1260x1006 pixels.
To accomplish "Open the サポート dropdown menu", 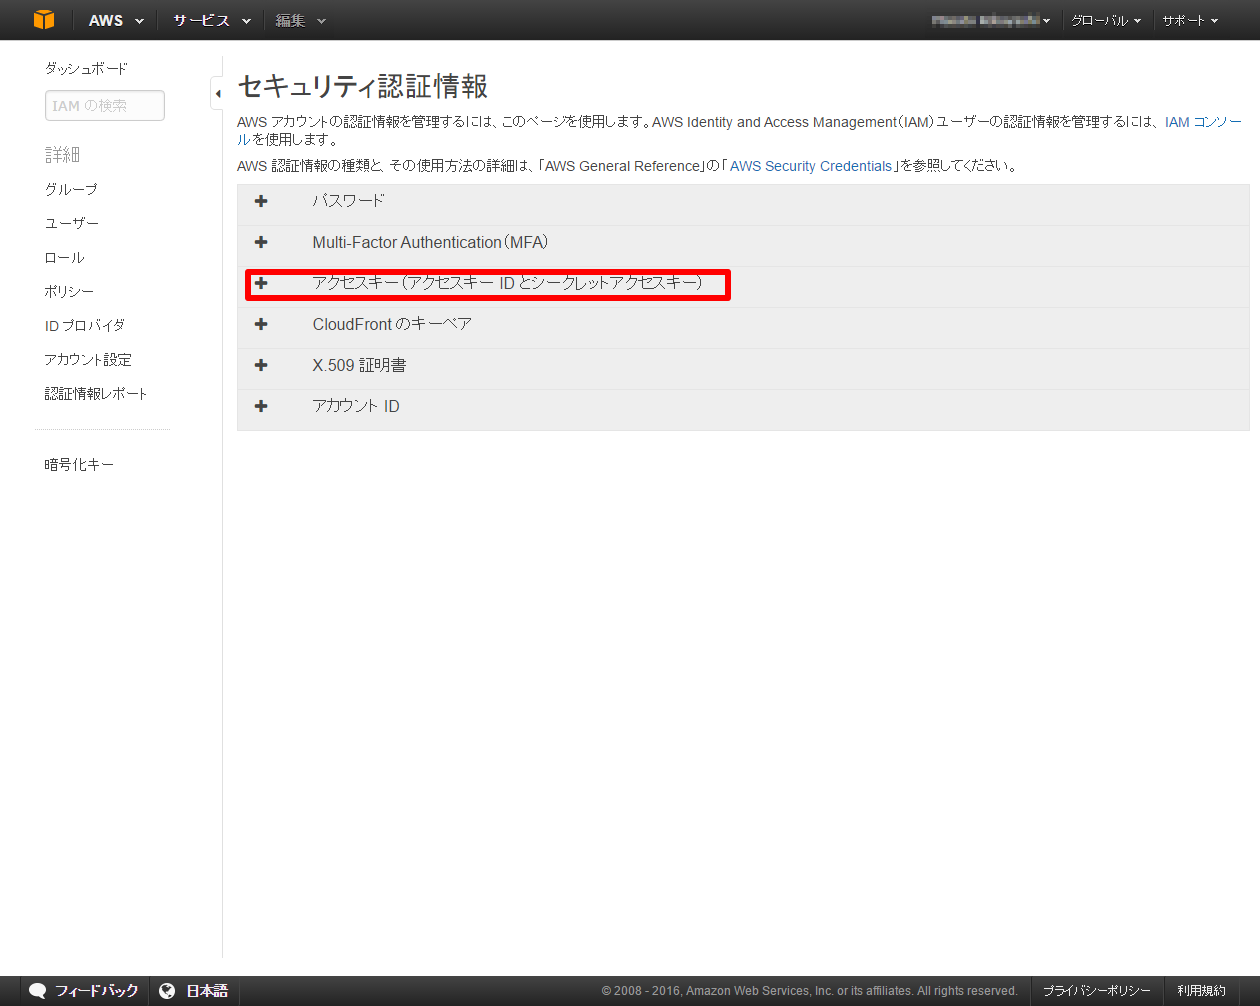I will (x=1190, y=20).
